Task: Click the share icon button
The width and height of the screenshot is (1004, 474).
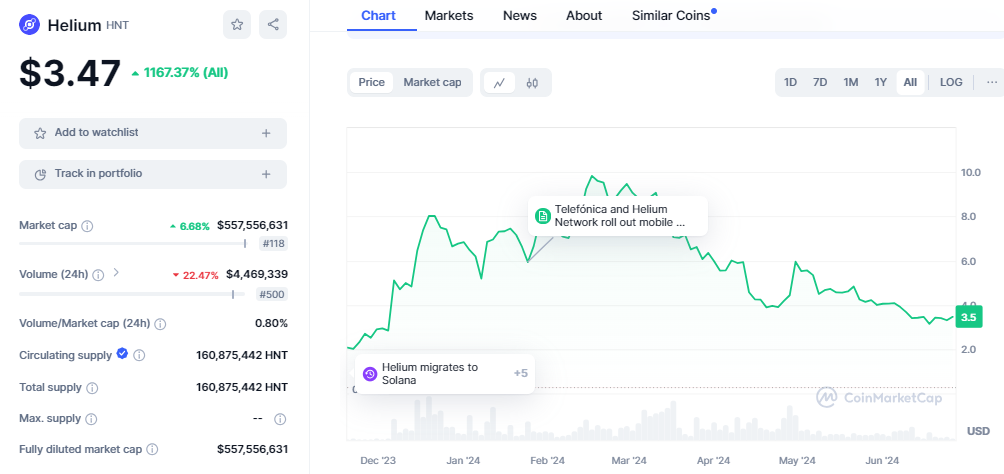Action: point(273,24)
